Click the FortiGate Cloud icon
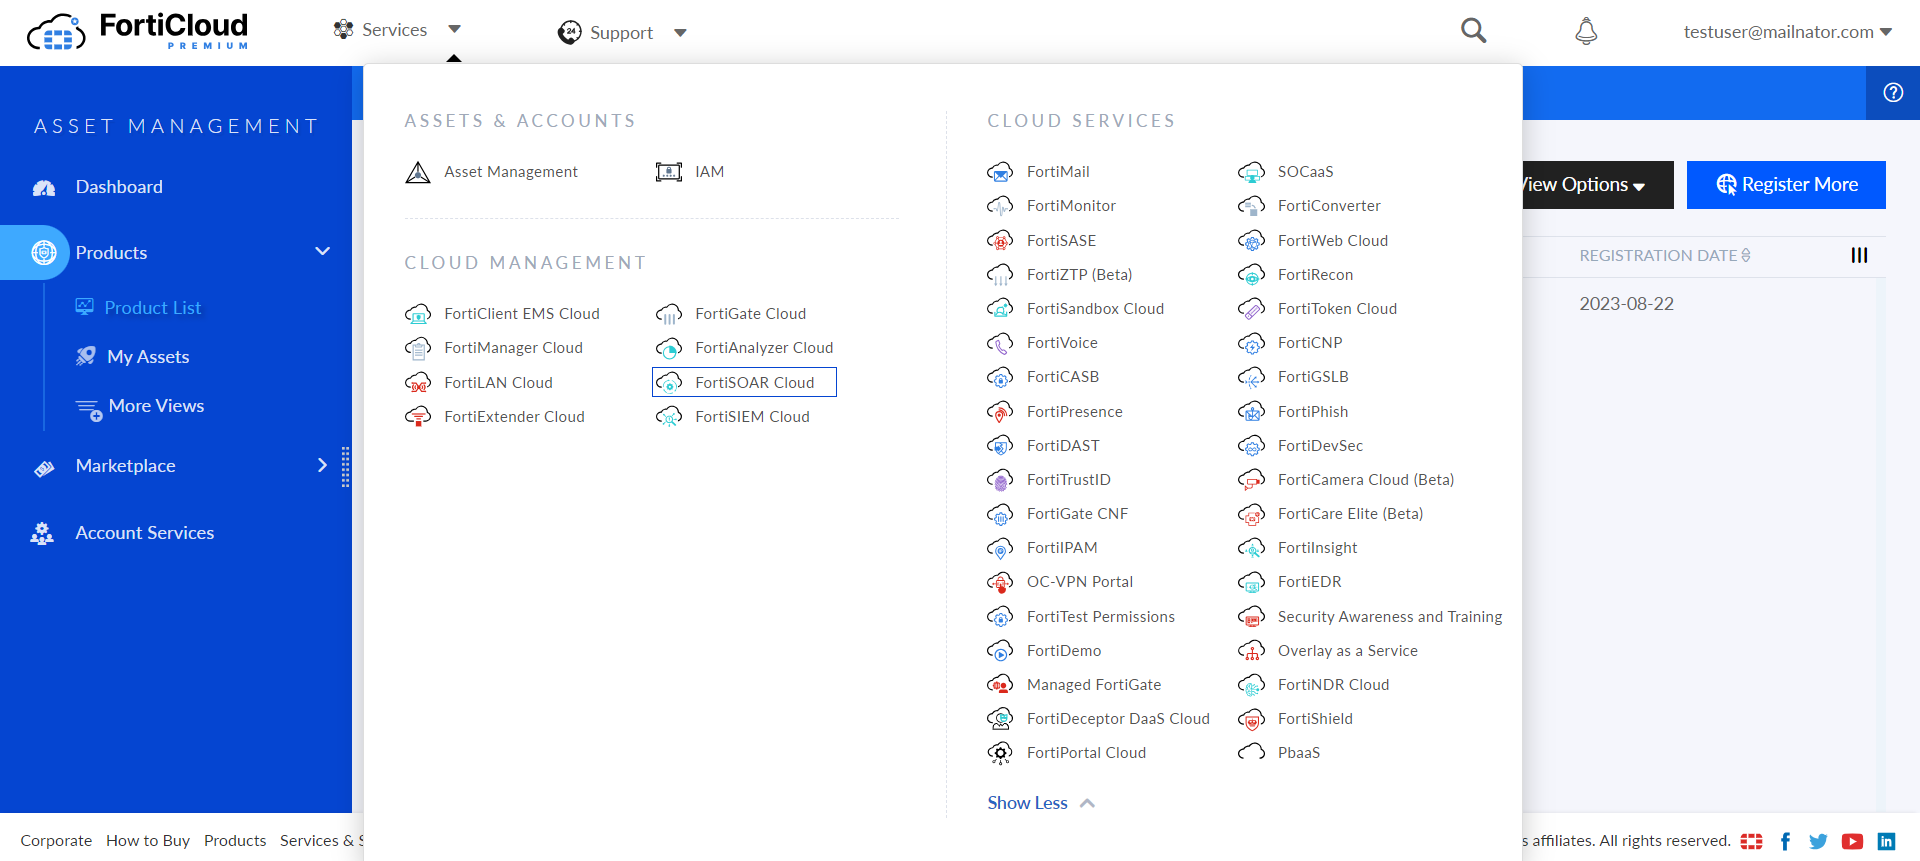The image size is (1920, 861). pyautogui.click(x=669, y=314)
